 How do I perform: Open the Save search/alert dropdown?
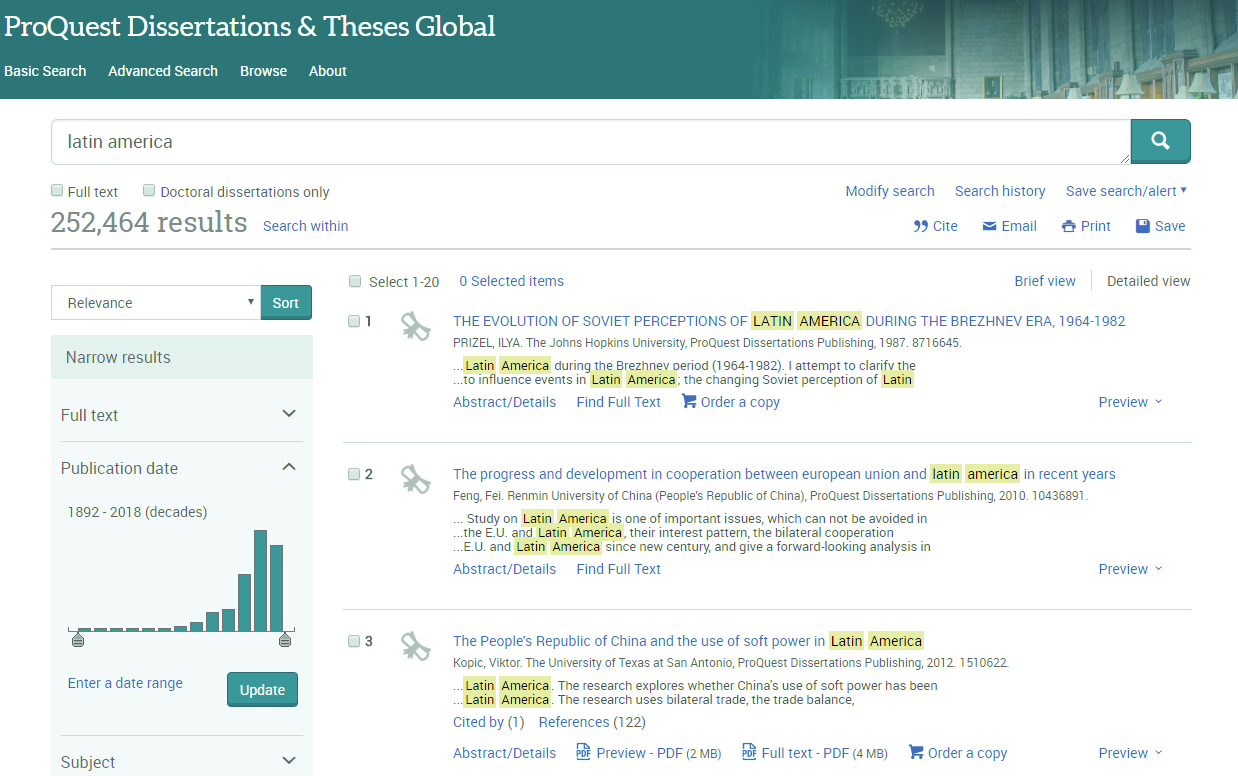pyautogui.click(x=1127, y=191)
